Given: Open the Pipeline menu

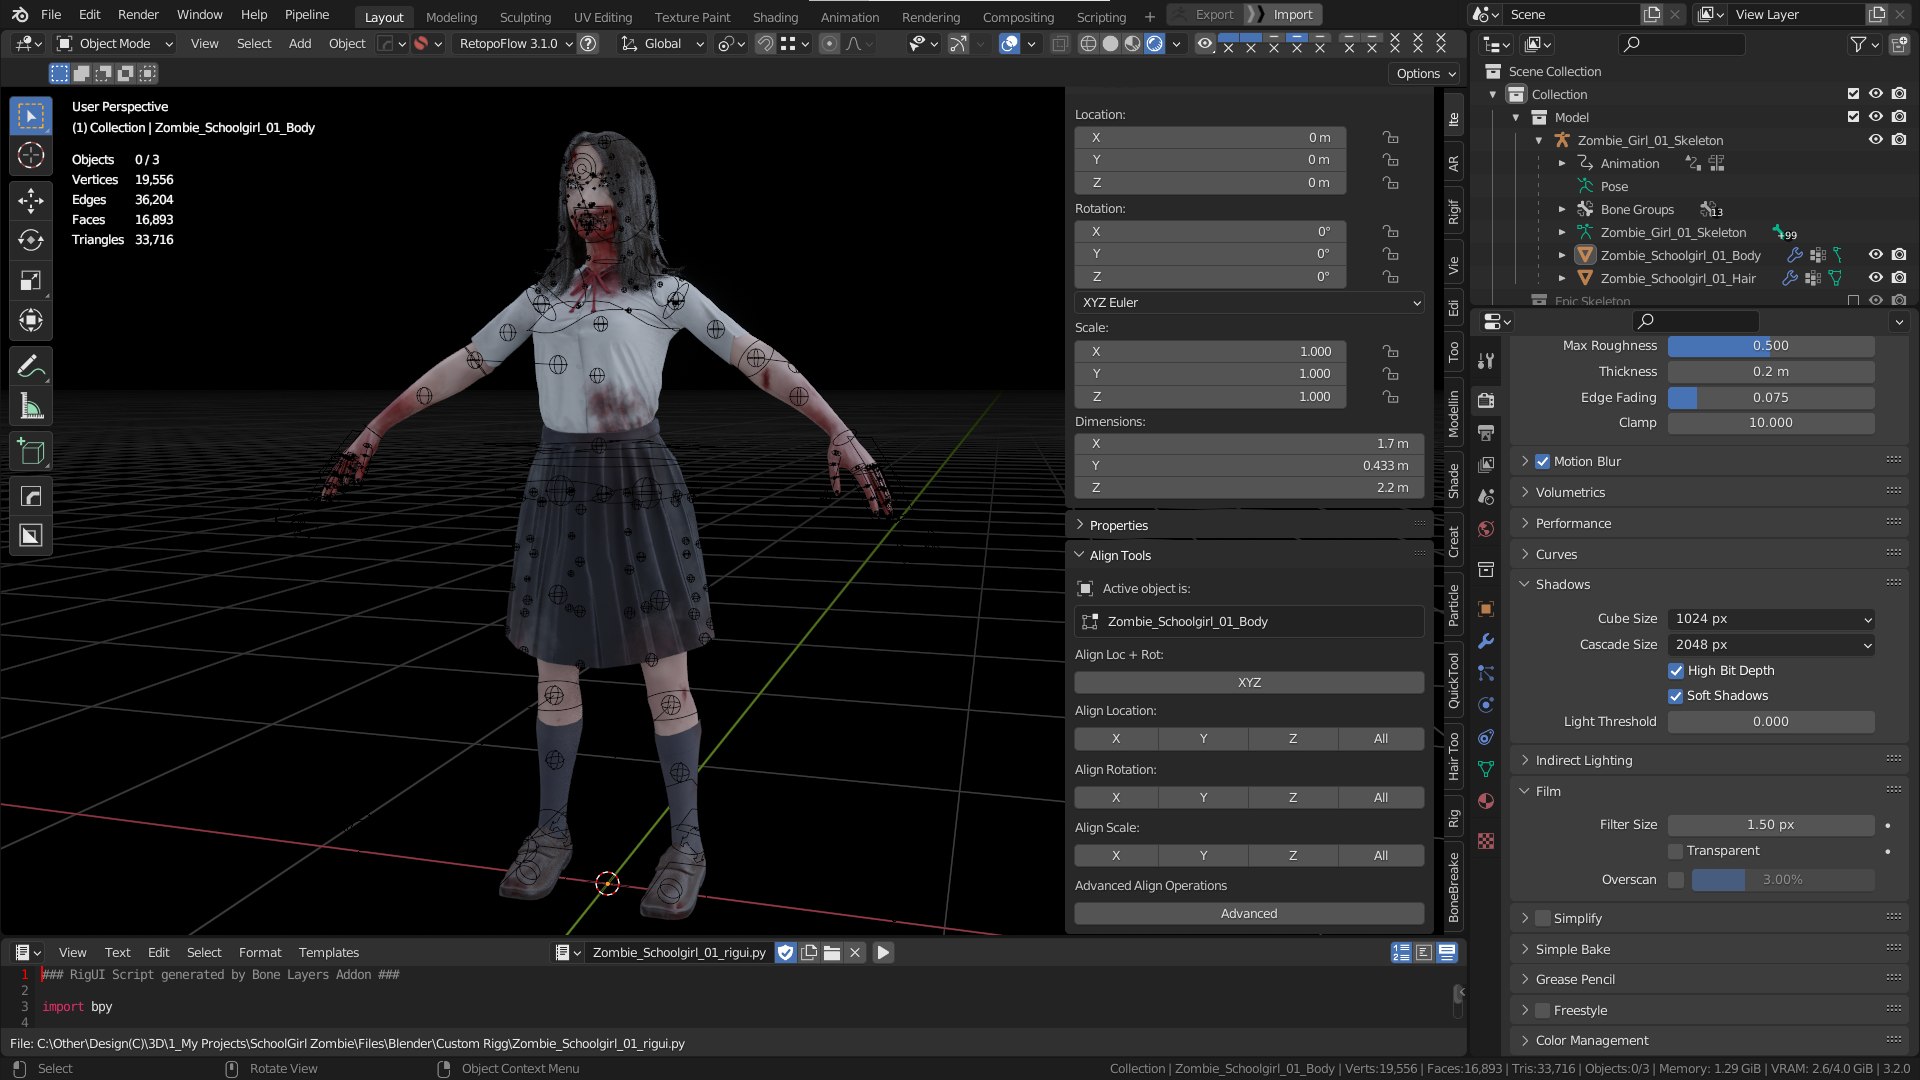Looking at the screenshot, I should [x=307, y=15].
